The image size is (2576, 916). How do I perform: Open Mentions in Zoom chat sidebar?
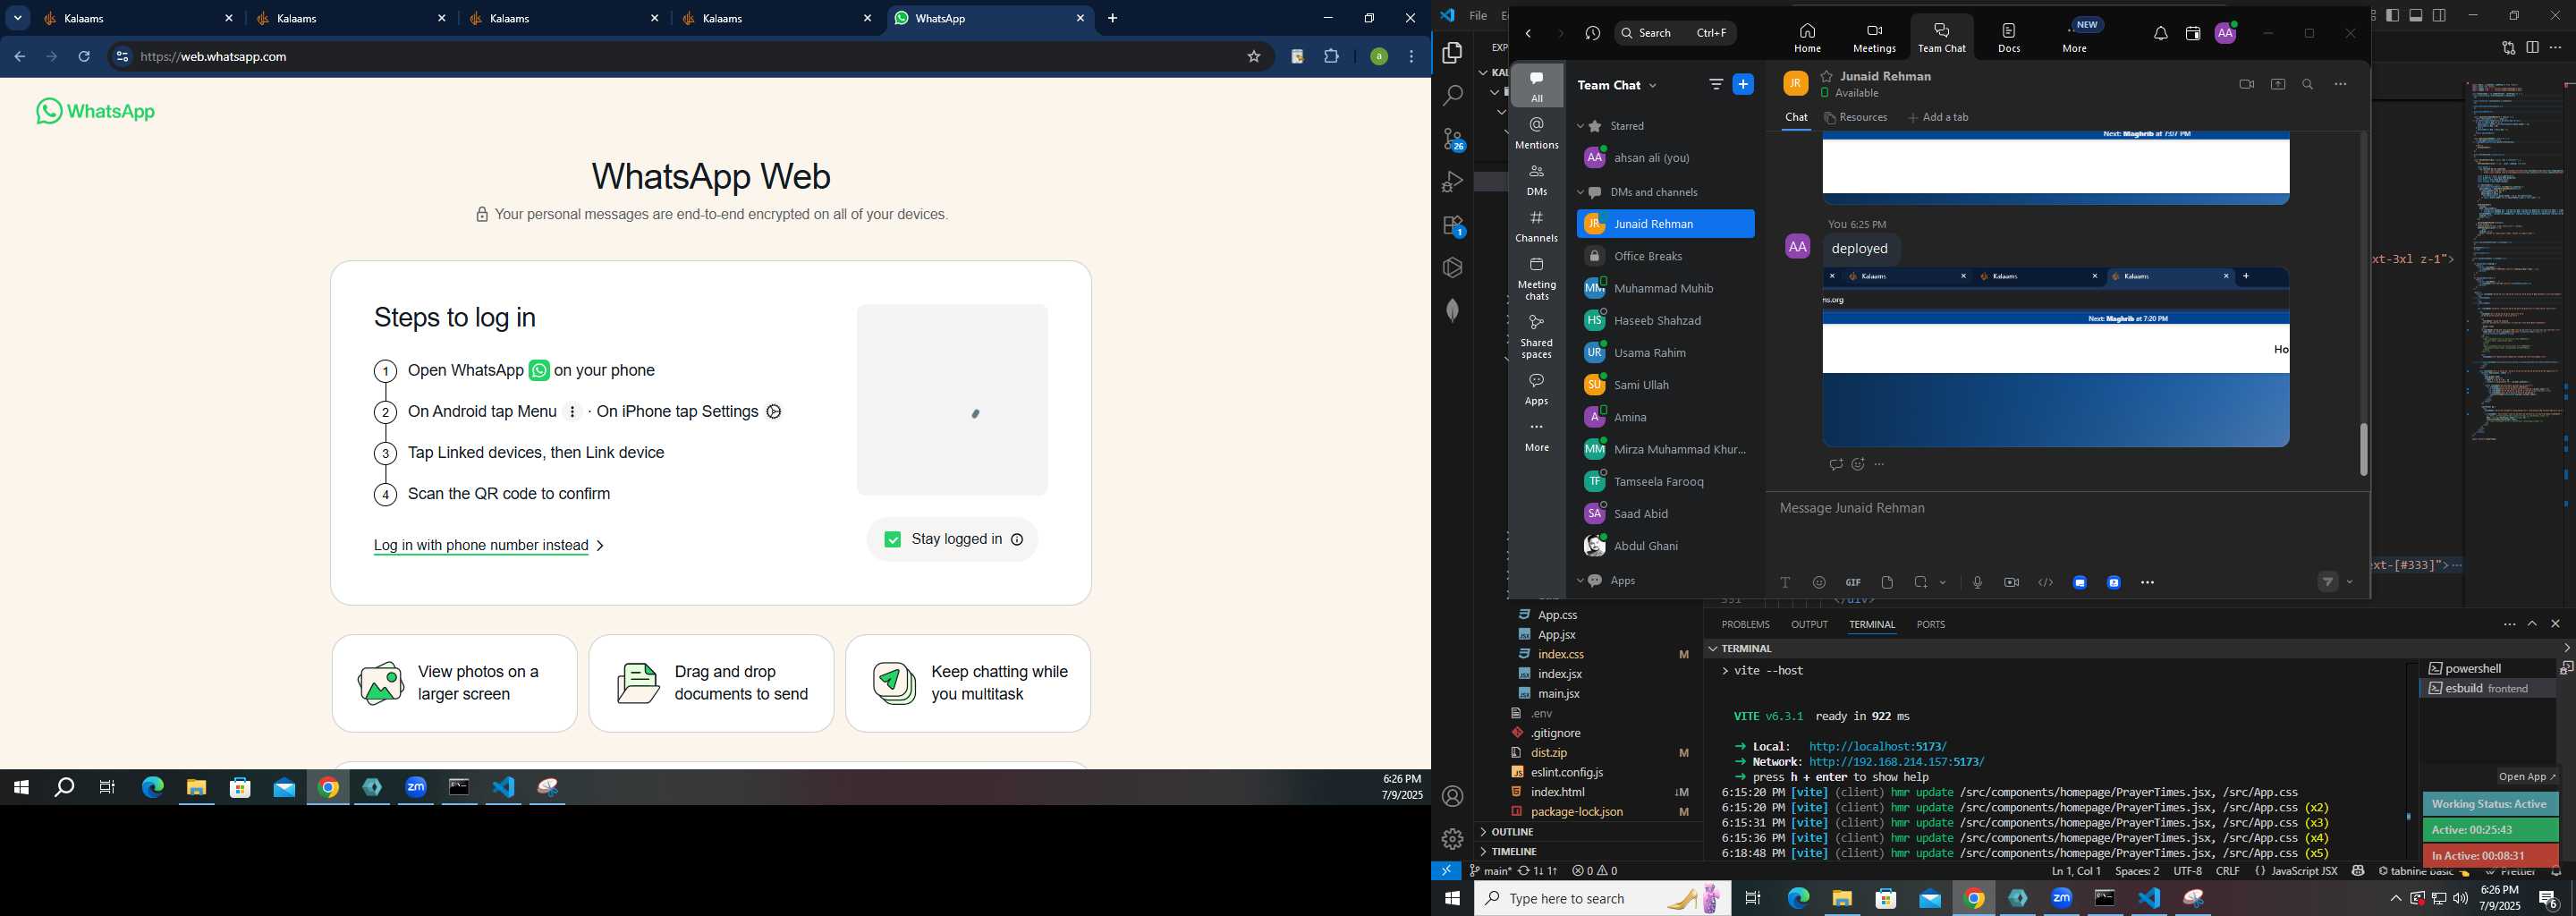coord(1536,133)
